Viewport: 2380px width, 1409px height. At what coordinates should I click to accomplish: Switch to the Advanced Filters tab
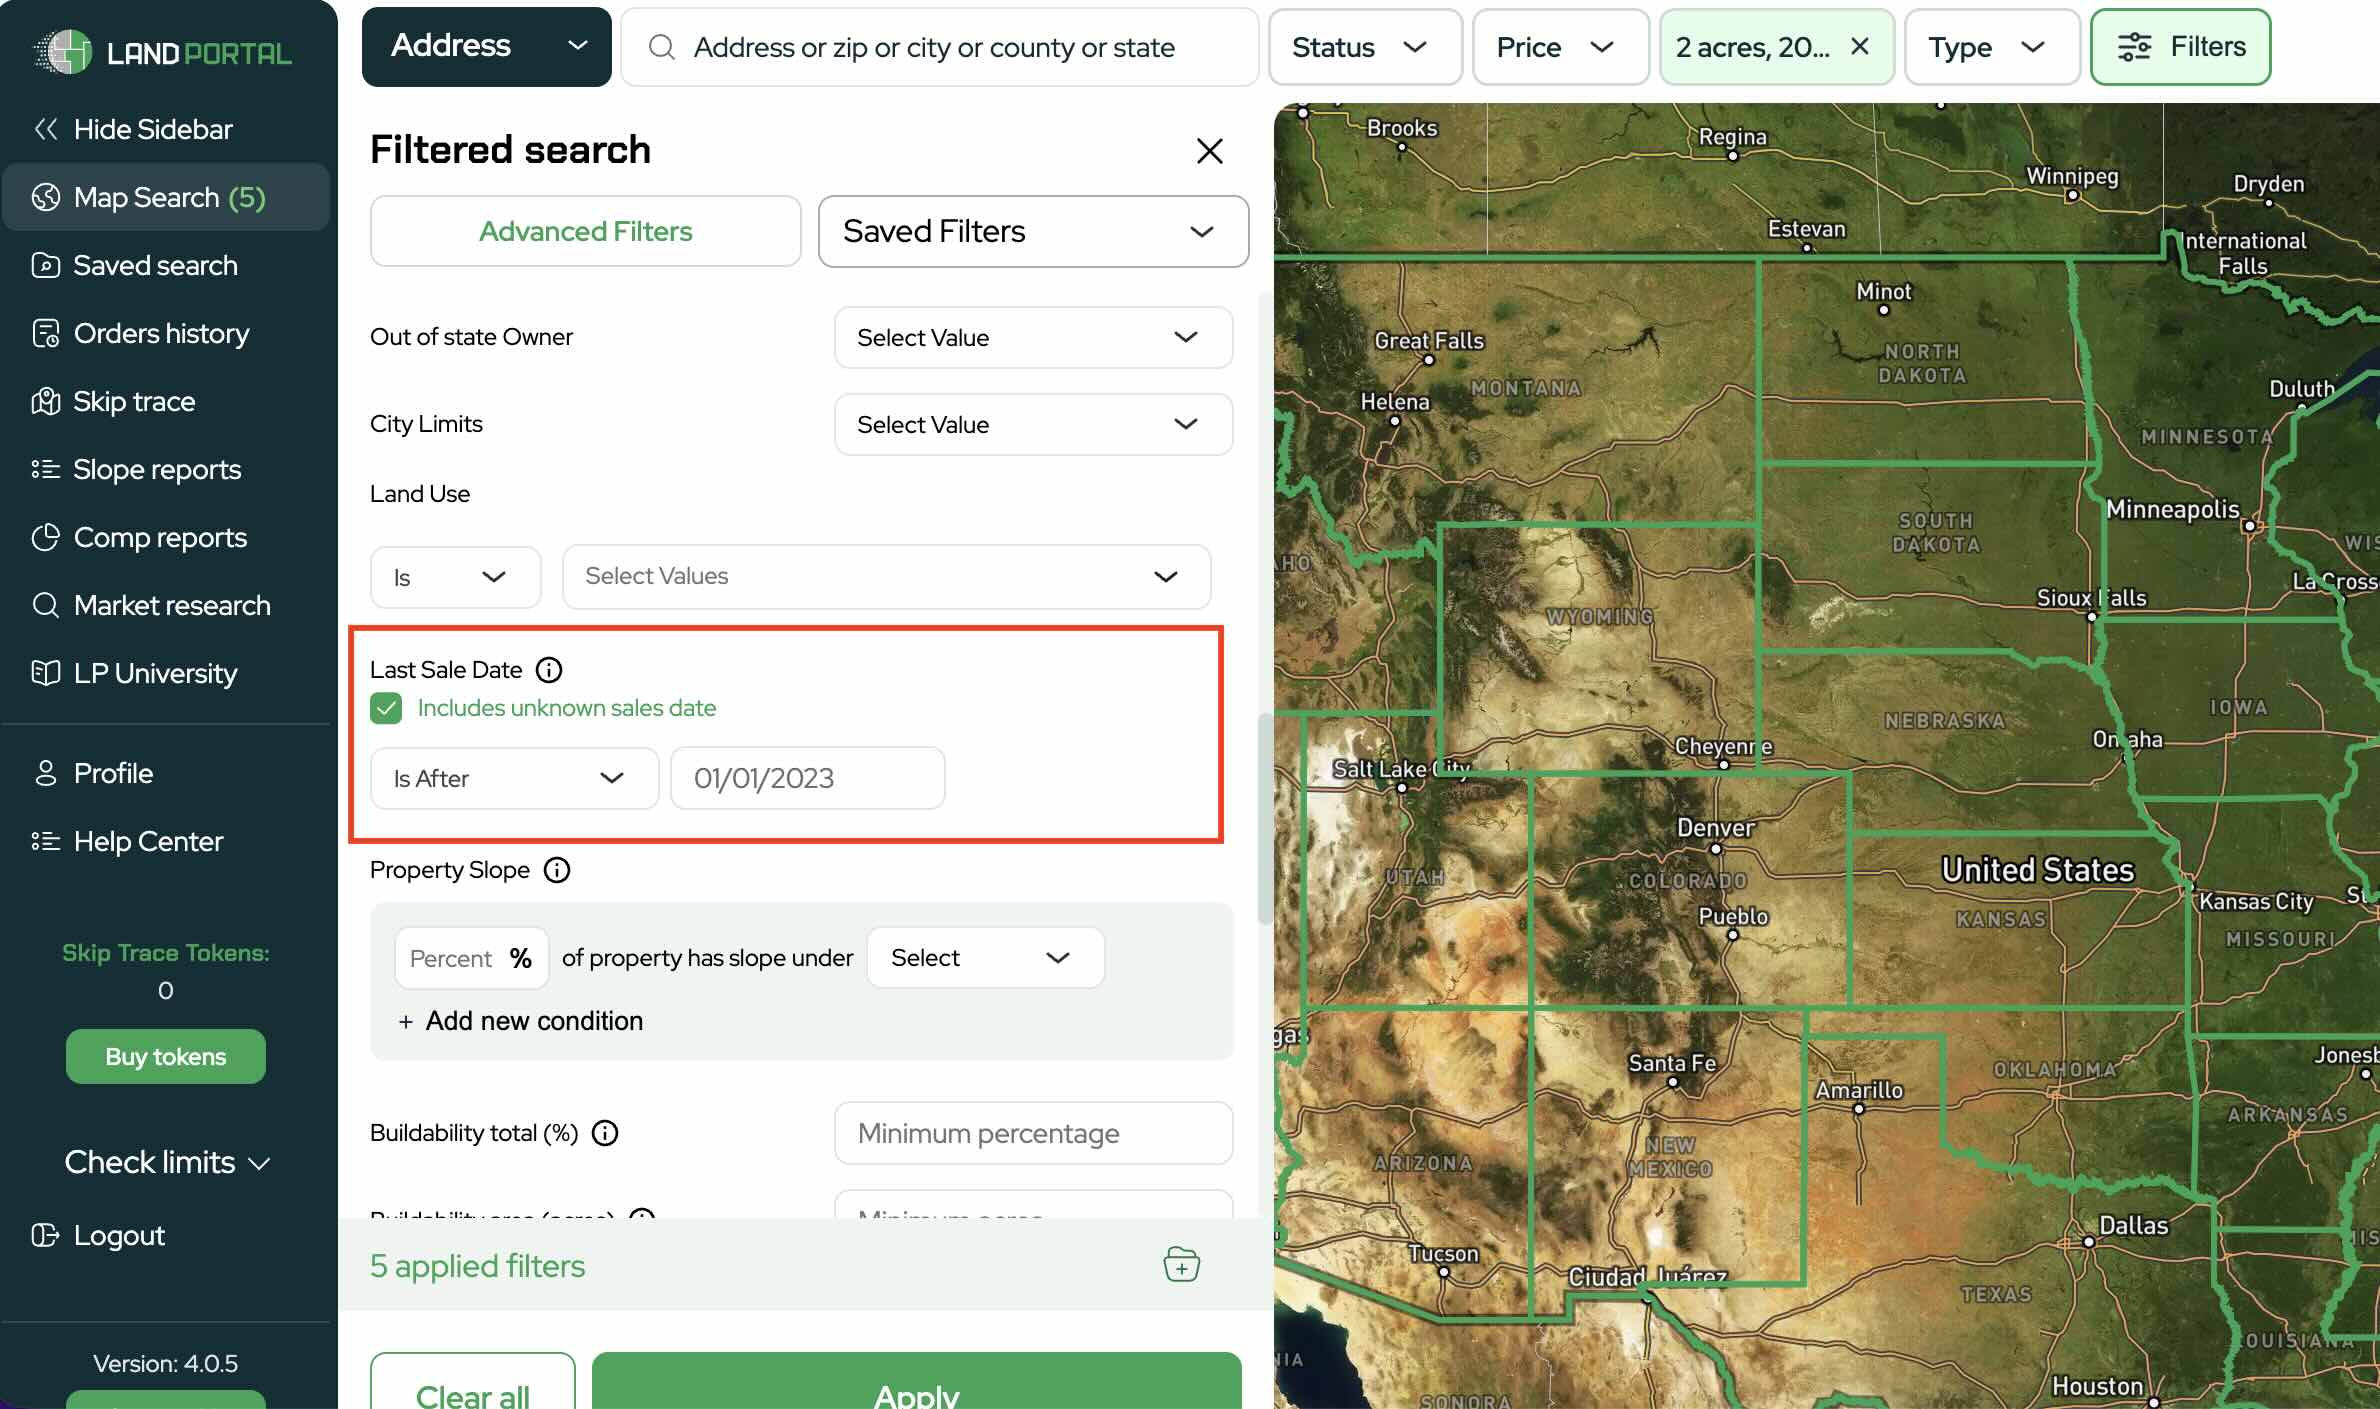coord(585,231)
